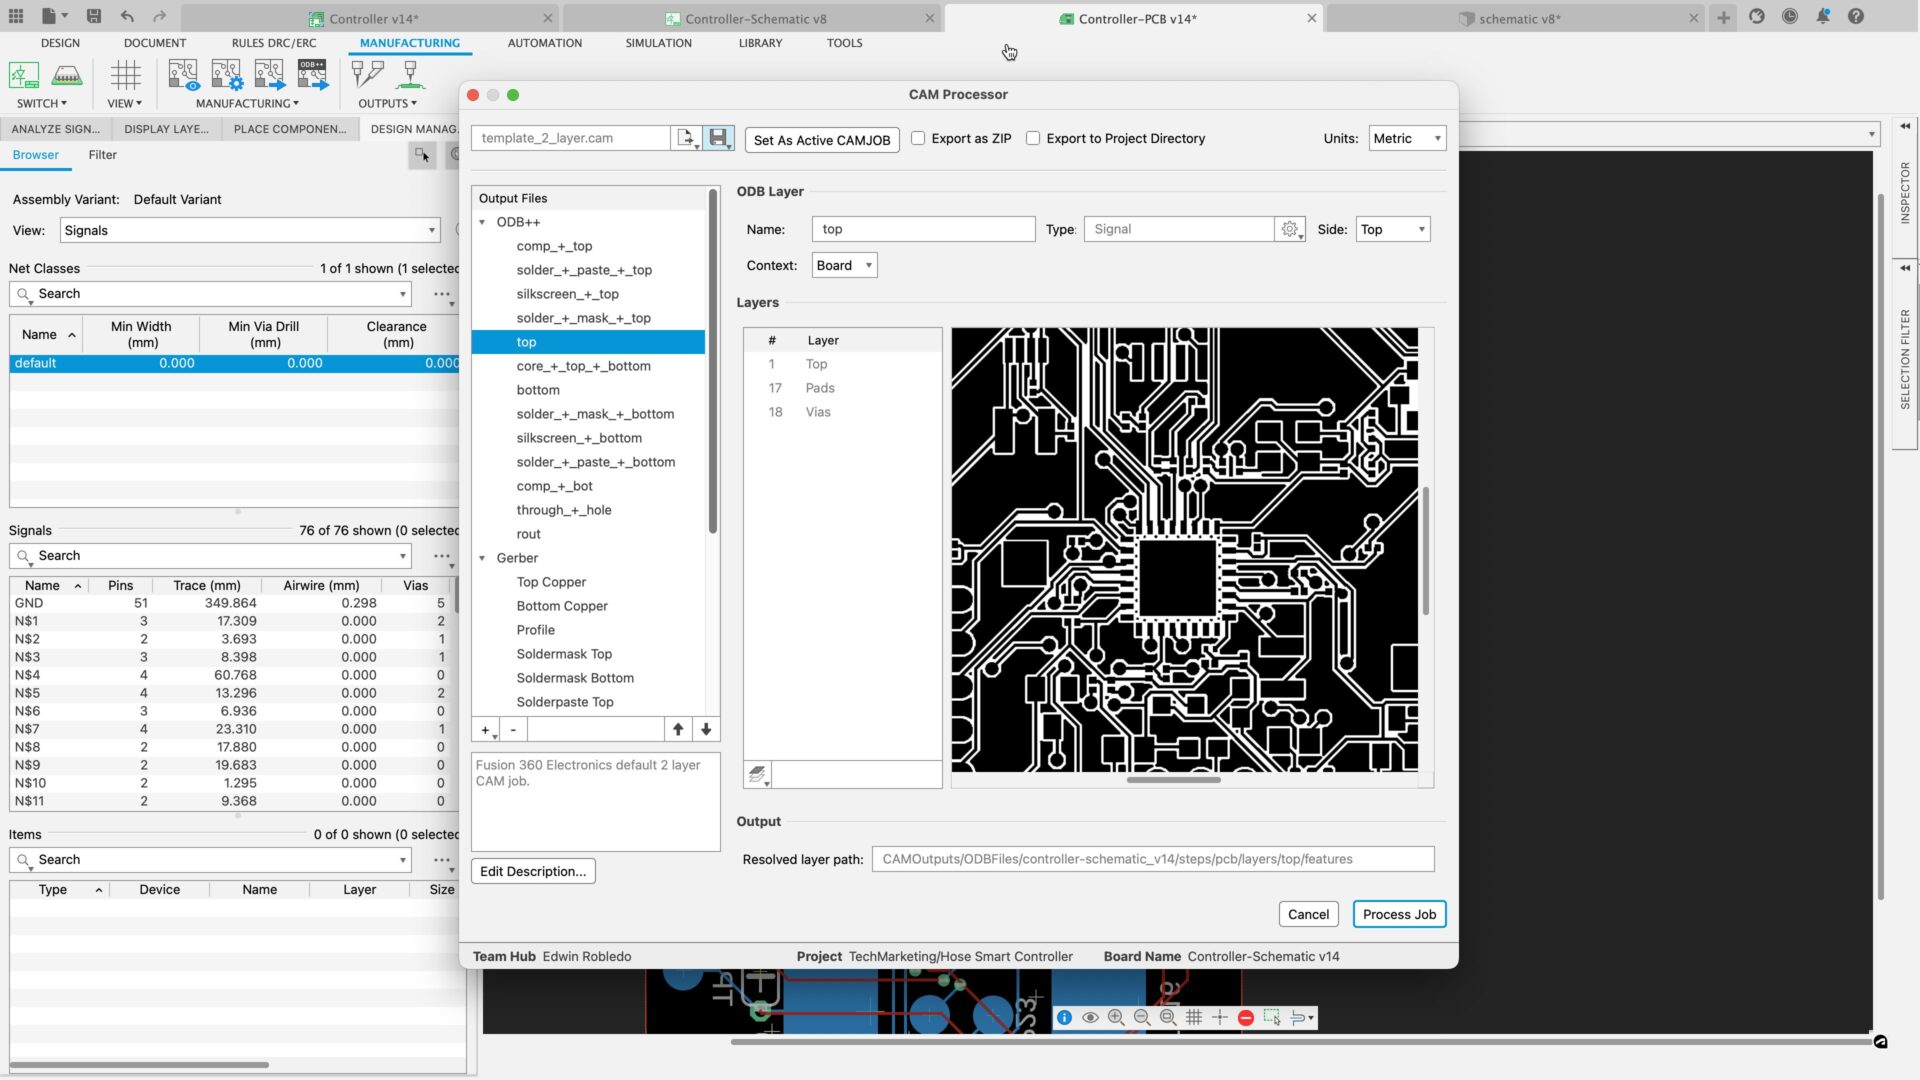
Task: Collapse the Gerber tree group
Action: [x=482, y=558]
